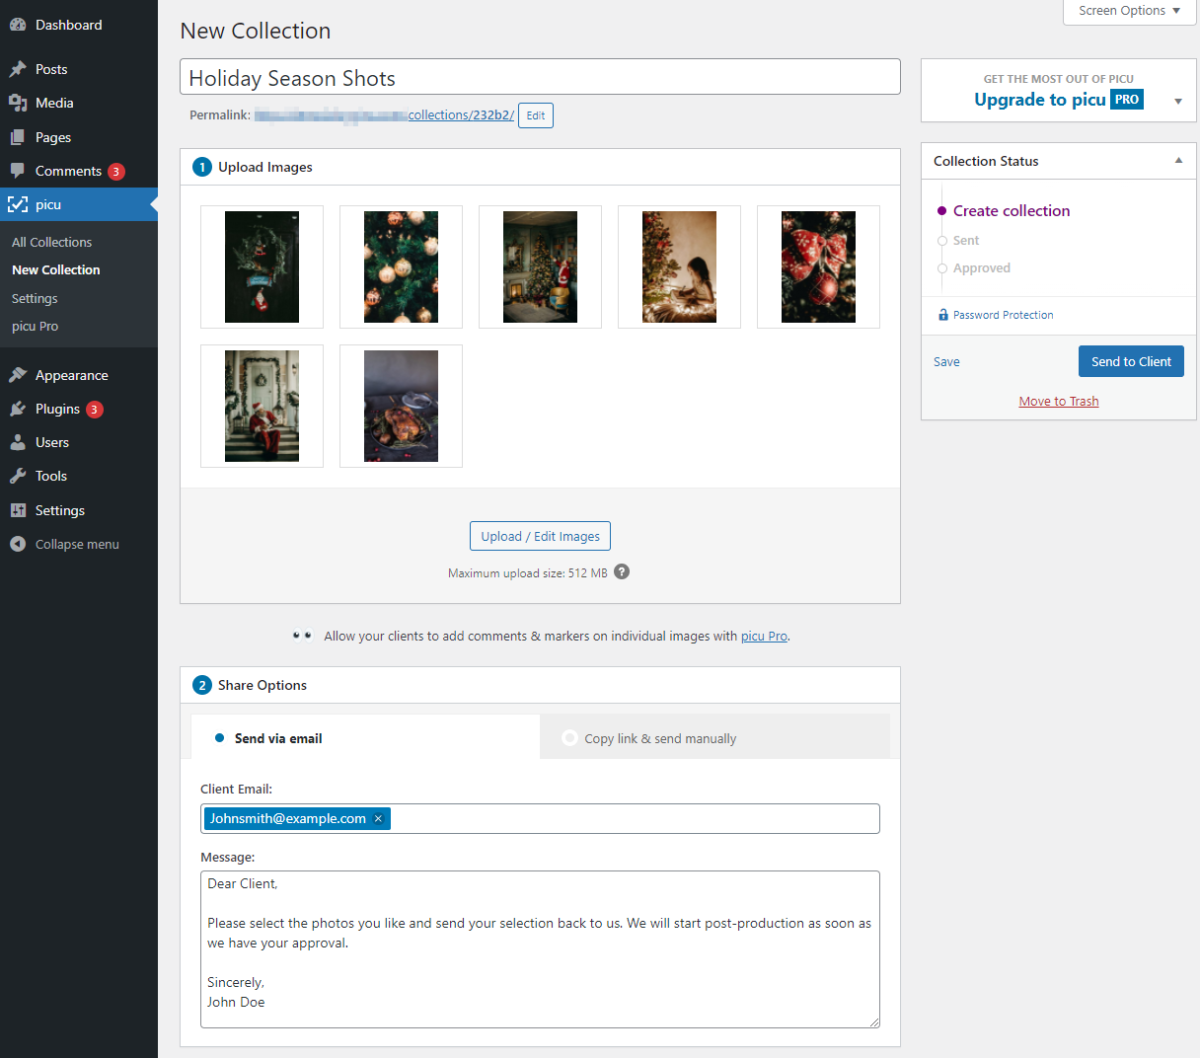Click the Send to Client button
Viewport: 1200px width, 1058px height.
1130,362
